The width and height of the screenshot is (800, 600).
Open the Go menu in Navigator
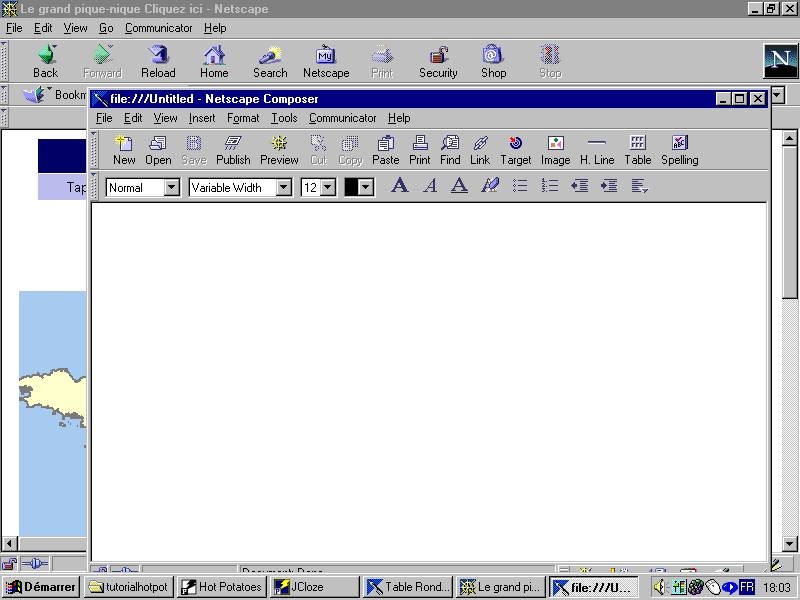(x=106, y=28)
